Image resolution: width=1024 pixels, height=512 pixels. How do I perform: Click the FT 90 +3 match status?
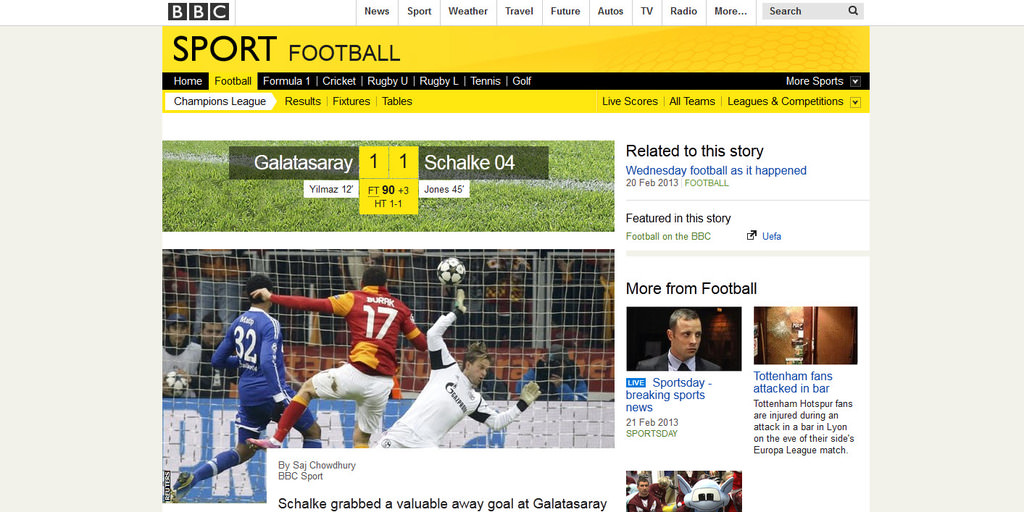[389, 190]
